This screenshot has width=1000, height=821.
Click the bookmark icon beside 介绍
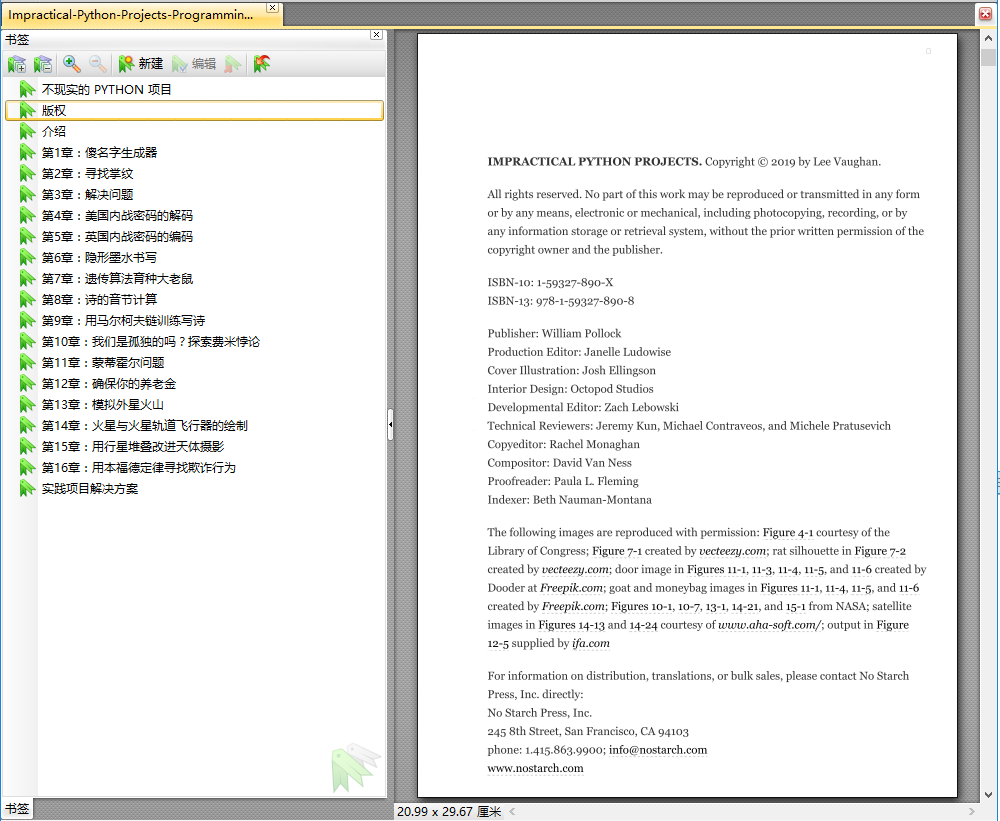(x=27, y=131)
